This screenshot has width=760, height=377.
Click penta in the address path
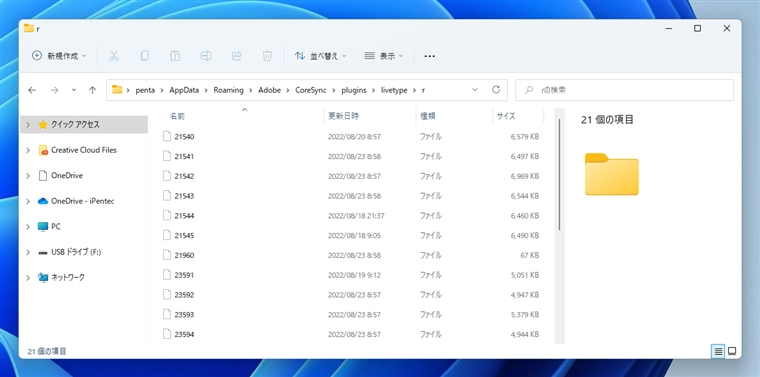[145, 90]
